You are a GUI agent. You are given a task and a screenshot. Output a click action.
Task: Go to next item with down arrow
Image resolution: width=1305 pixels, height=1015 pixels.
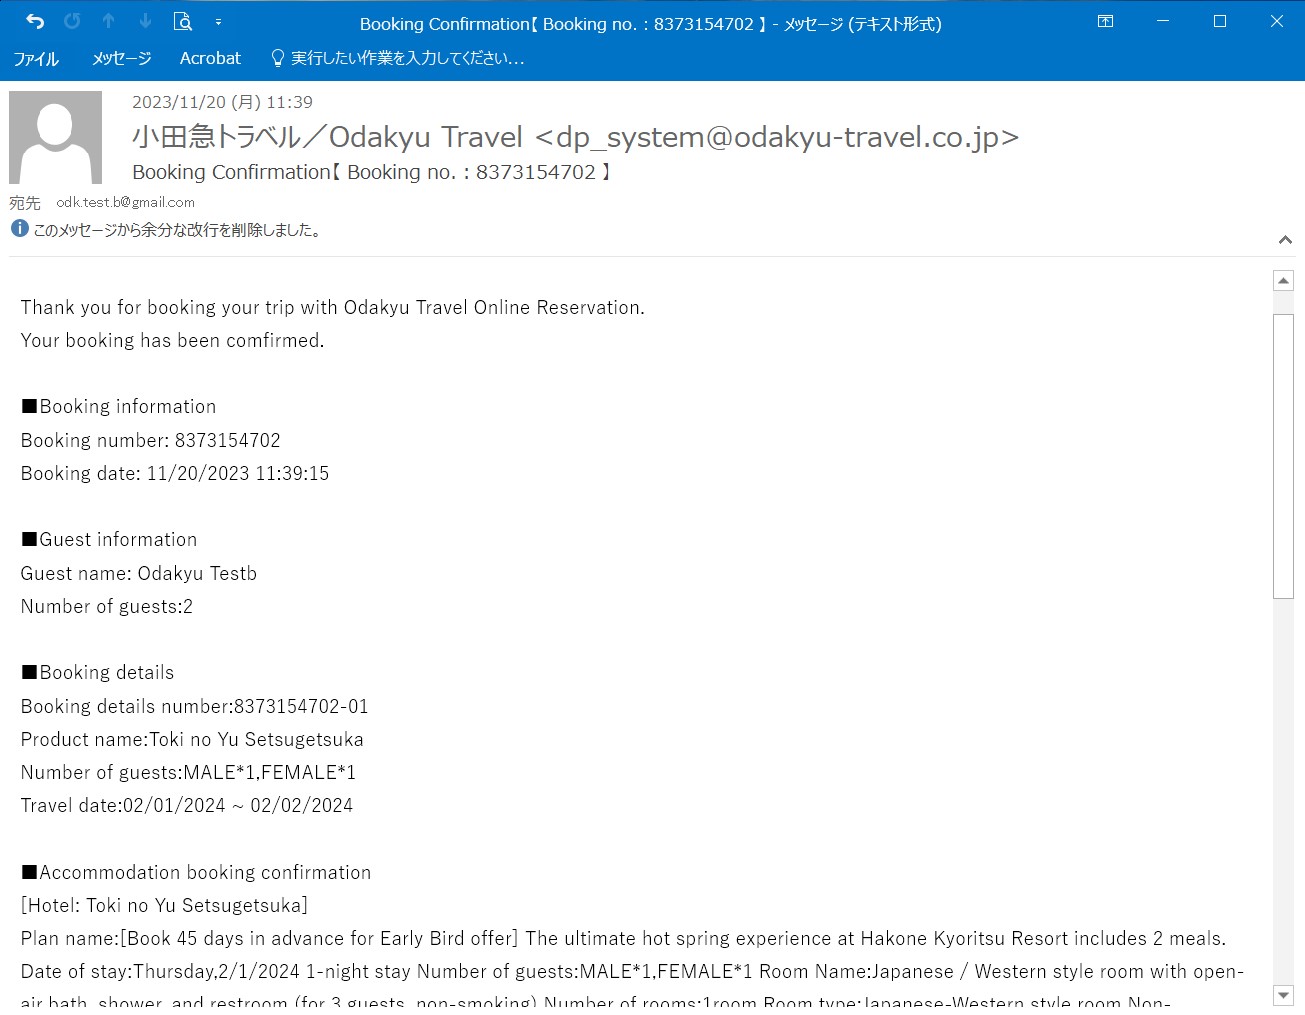coord(145,22)
